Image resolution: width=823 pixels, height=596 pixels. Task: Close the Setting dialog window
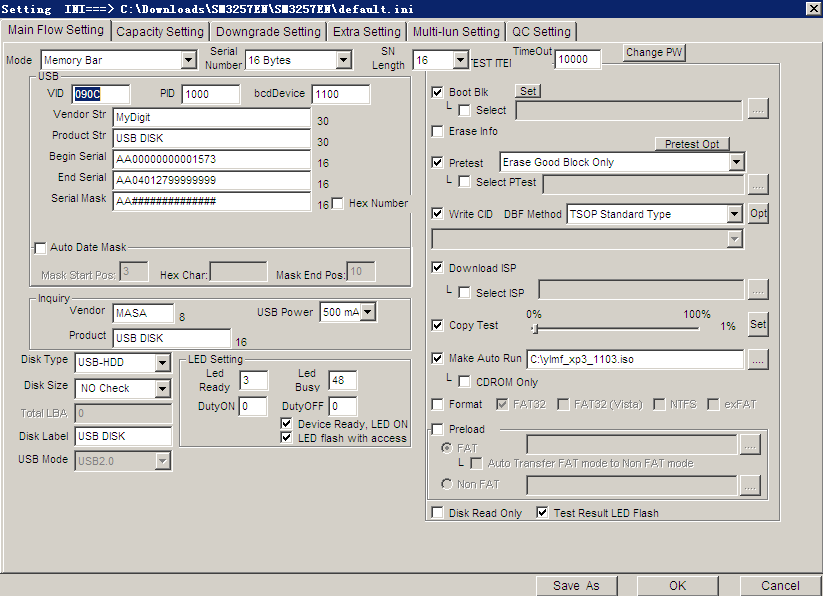coord(814,8)
